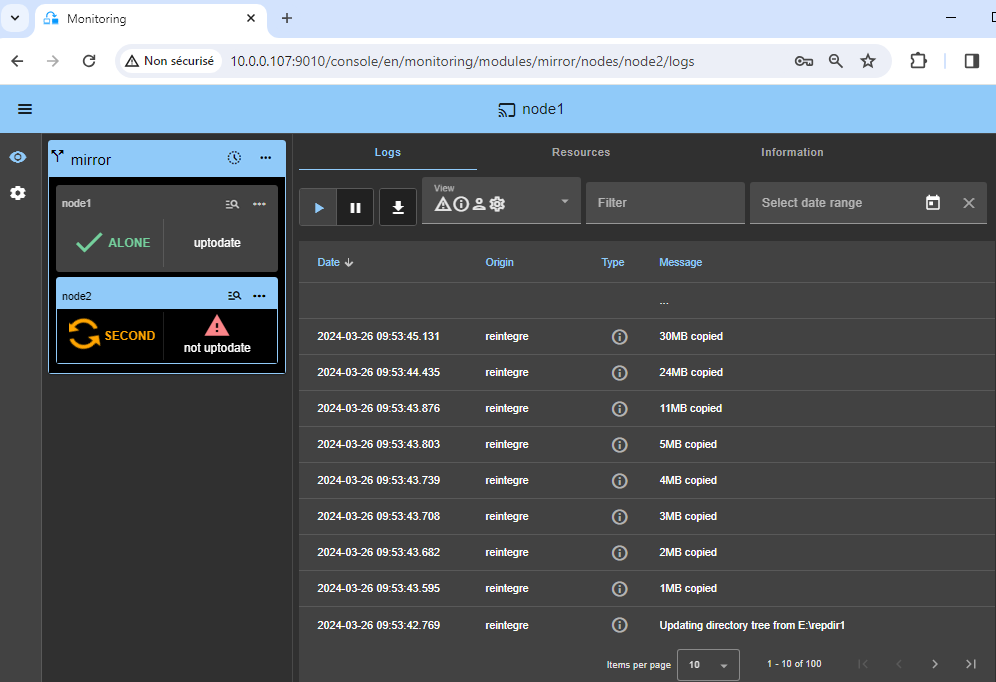Switch to the Information tab

792,152
